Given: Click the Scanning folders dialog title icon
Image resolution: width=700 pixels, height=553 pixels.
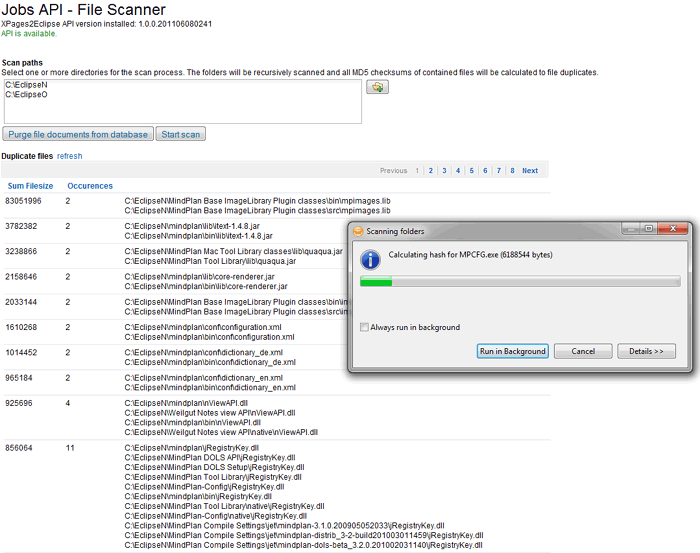Looking at the screenshot, I should pos(357,230).
